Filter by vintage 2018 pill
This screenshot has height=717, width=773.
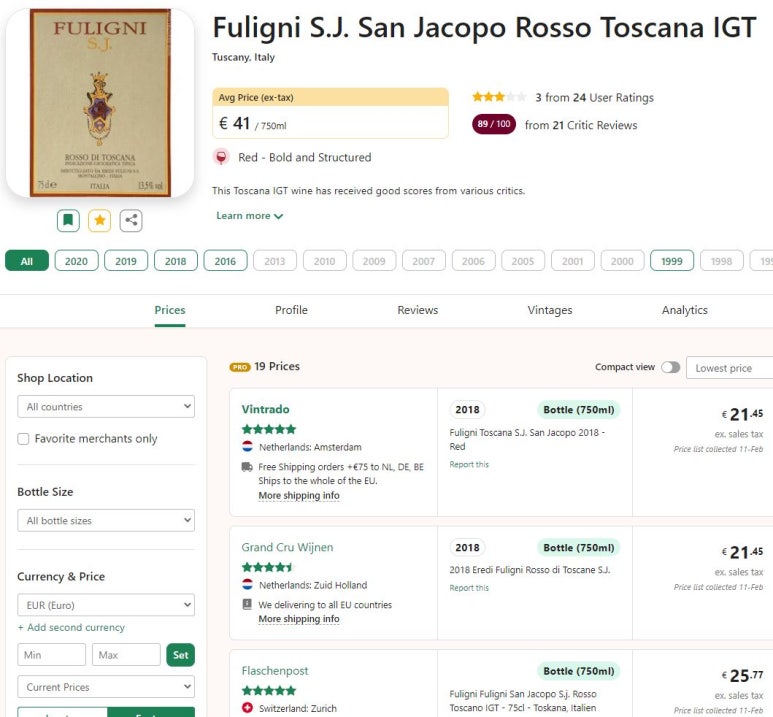pyautogui.click(x=176, y=261)
